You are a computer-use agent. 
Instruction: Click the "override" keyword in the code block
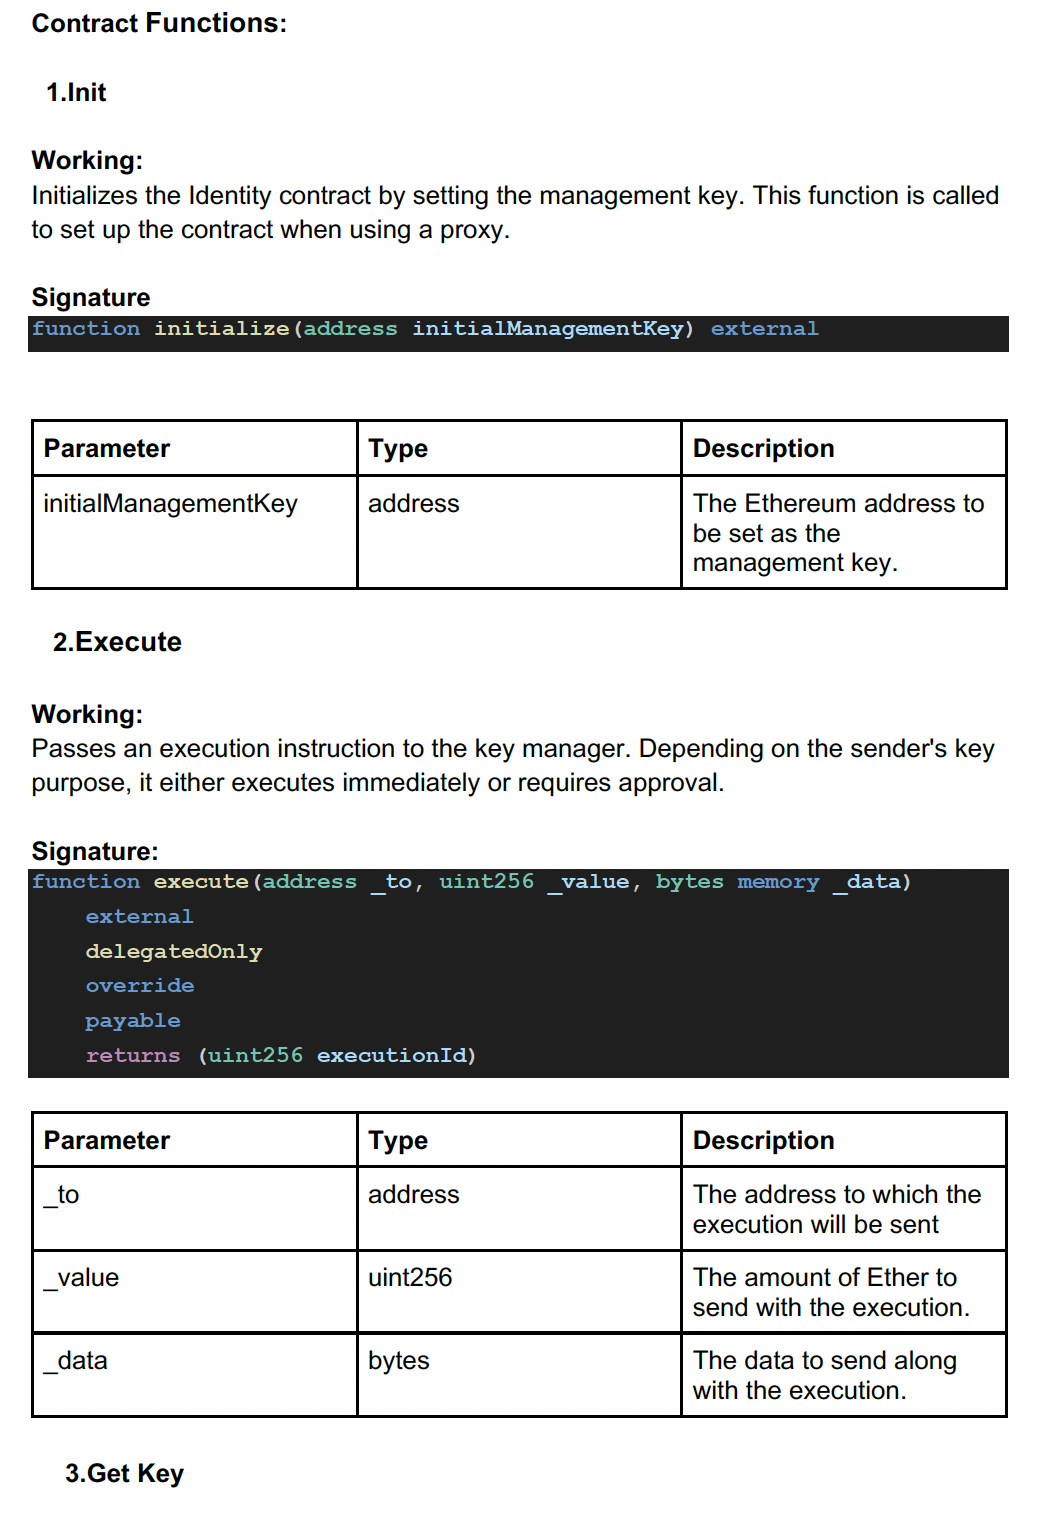point(140,986)
